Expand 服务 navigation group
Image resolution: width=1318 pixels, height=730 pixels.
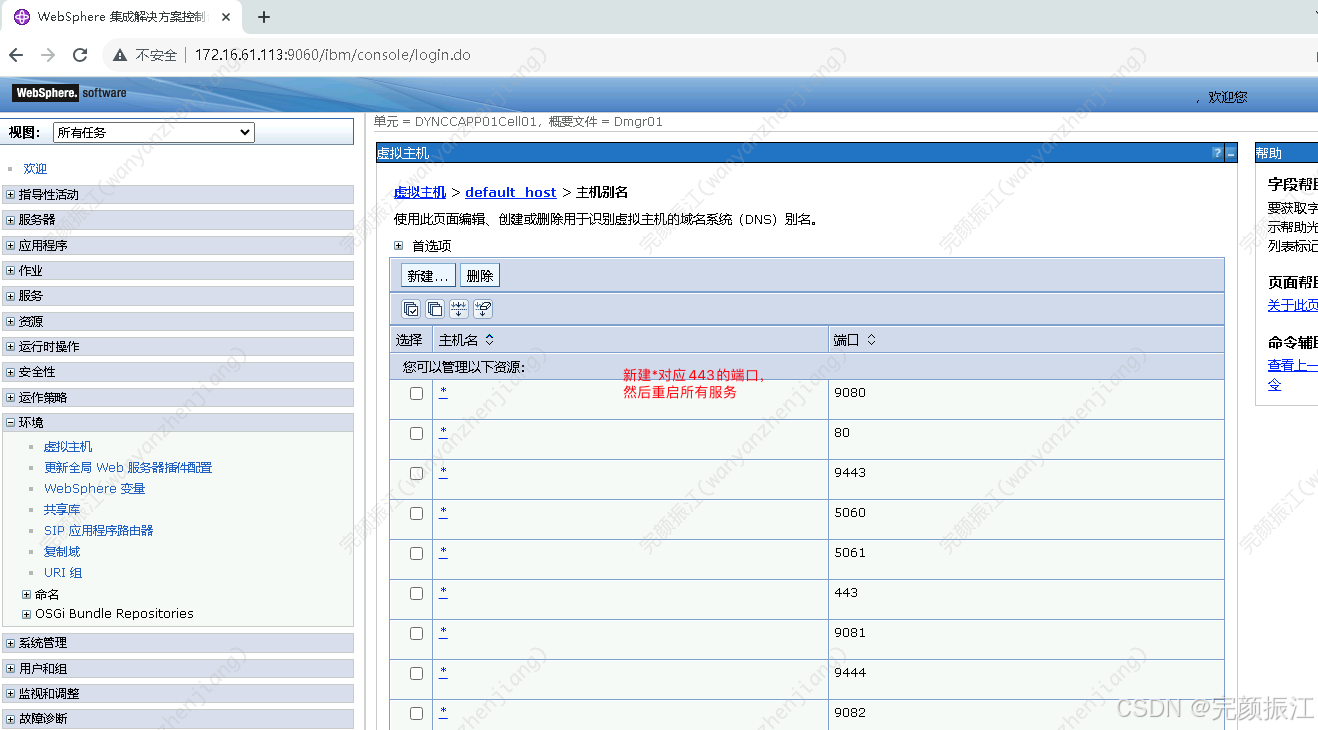click(x=11, y=296)
